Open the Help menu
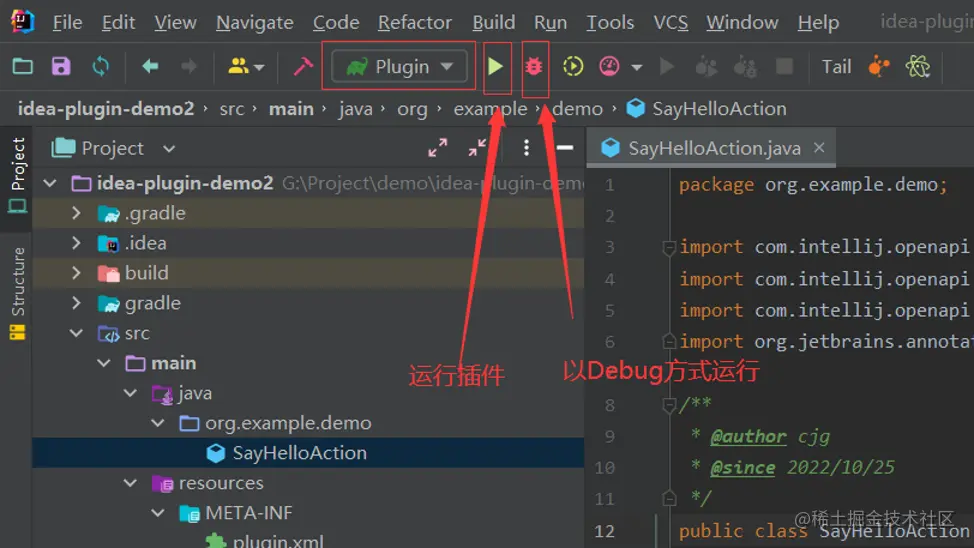Screen dimensions: 974x548 pos(818,22)
